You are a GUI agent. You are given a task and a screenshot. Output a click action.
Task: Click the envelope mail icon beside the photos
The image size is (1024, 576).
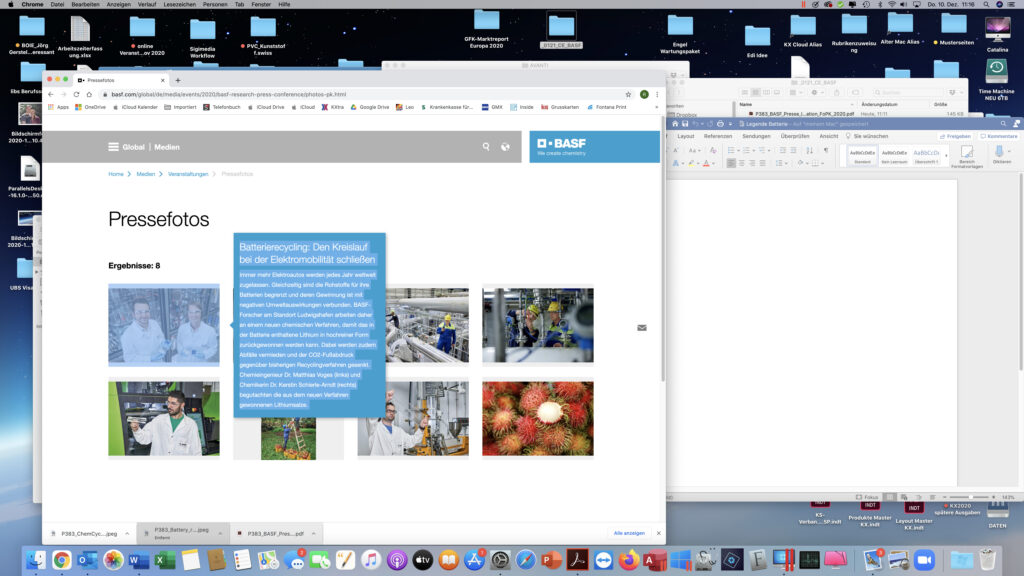point(641,327)
